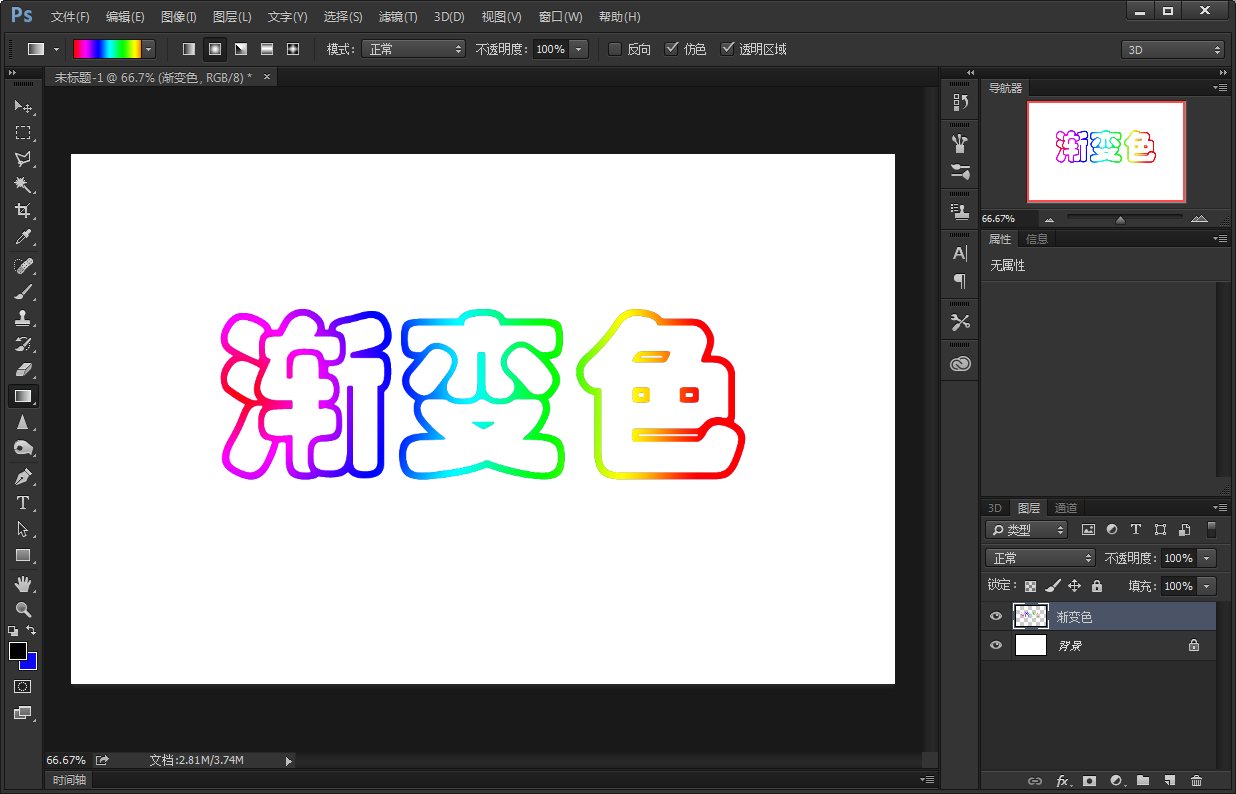Expand the layer blend mode 正常 dropdown
The image size is (1236, 794).
(1040, 558)
